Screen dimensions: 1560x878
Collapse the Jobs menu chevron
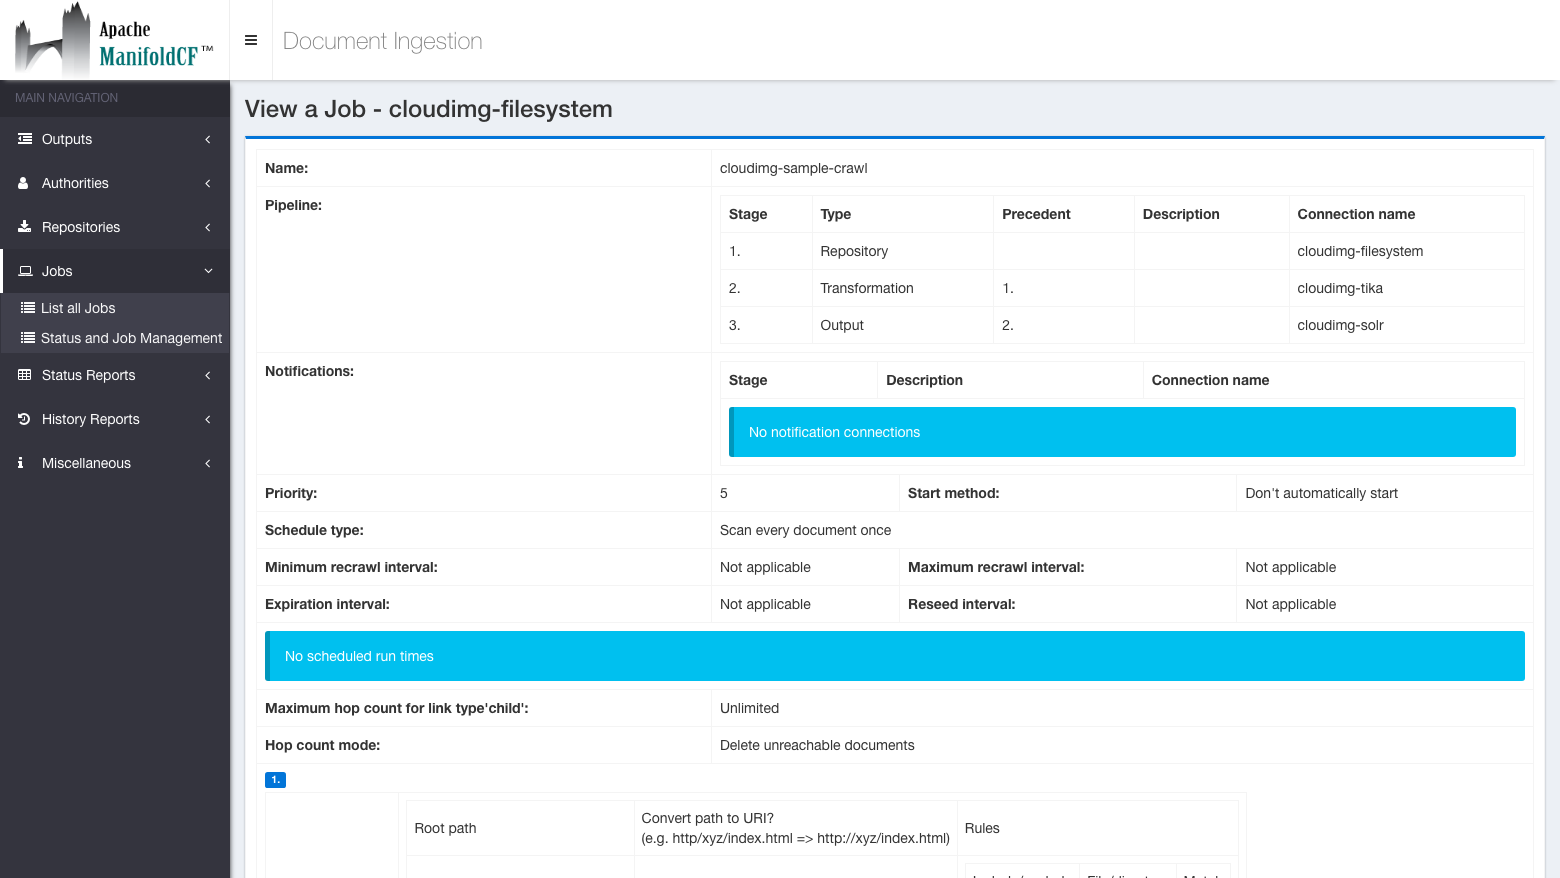pyautogui.click(x=208, y=271)
